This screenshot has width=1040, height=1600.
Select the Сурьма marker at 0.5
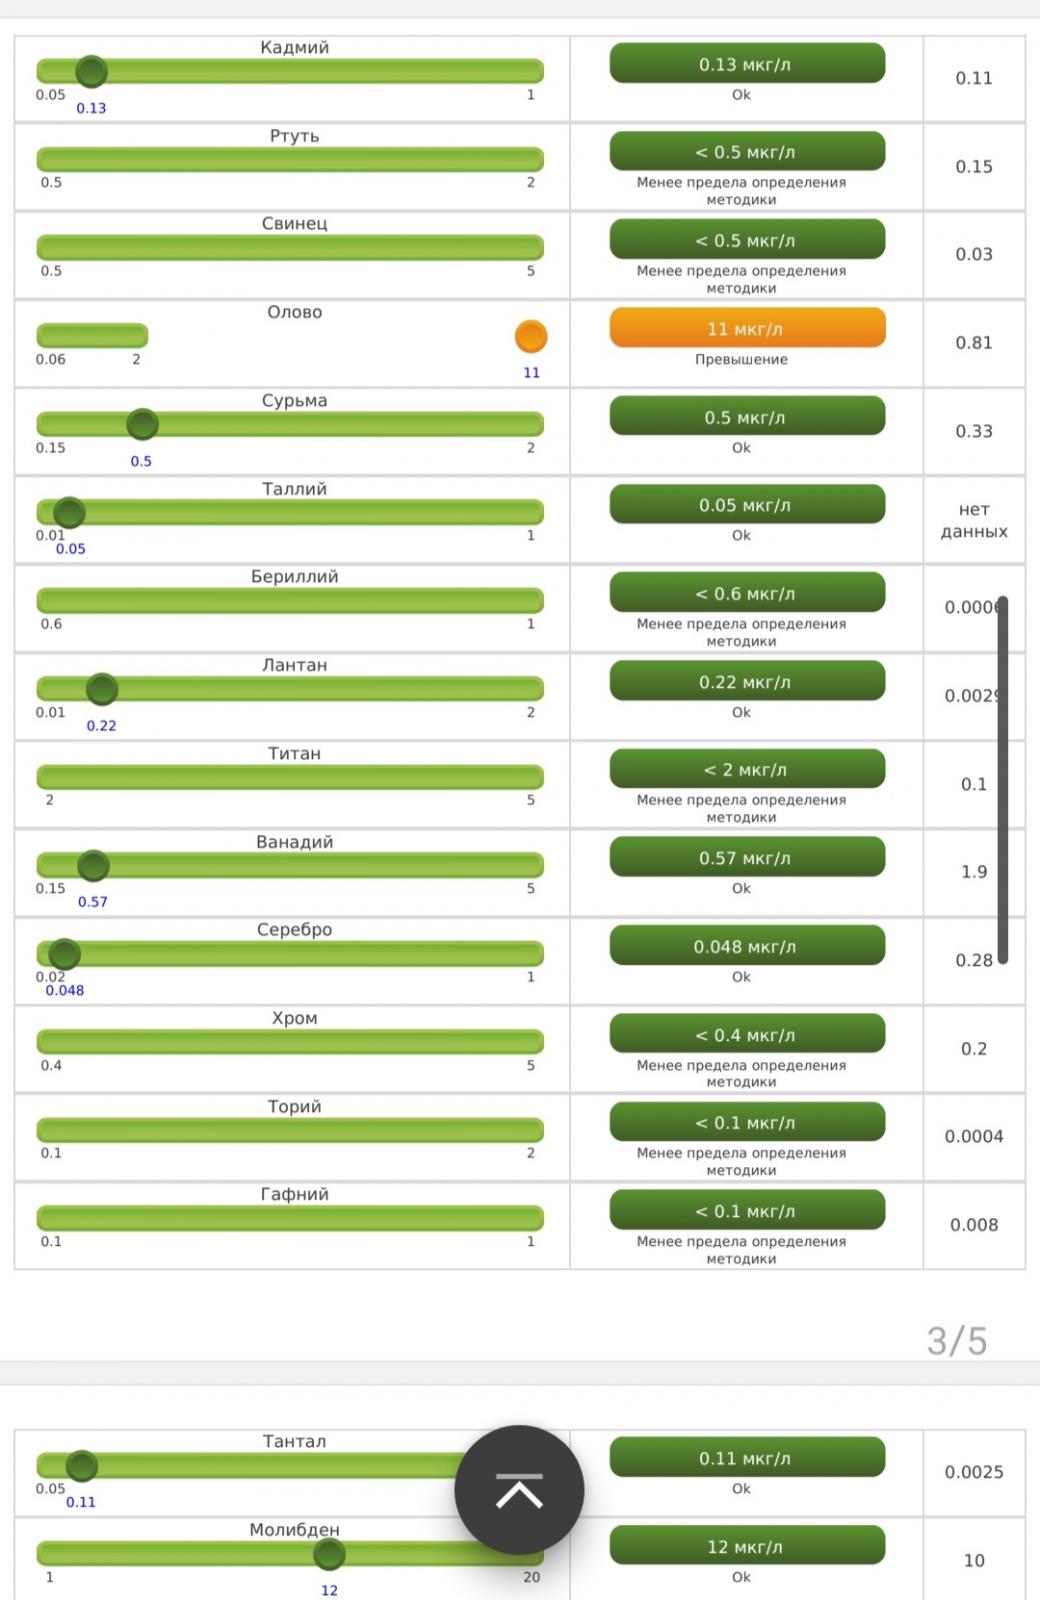pyautogui.click(x=142, y=424)
